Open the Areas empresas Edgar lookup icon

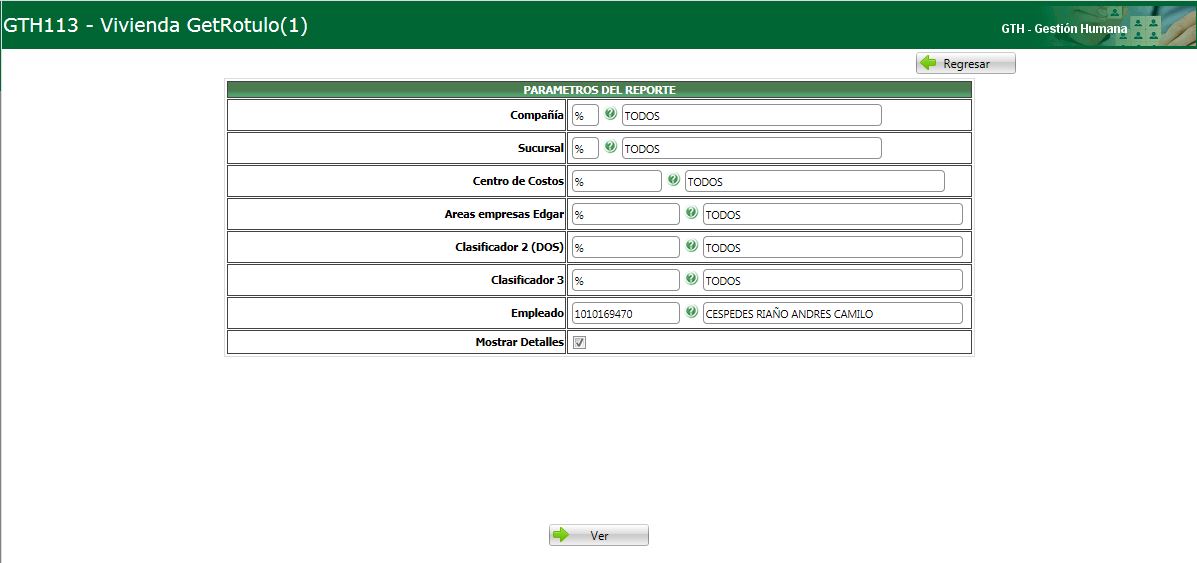coord(691,213)
